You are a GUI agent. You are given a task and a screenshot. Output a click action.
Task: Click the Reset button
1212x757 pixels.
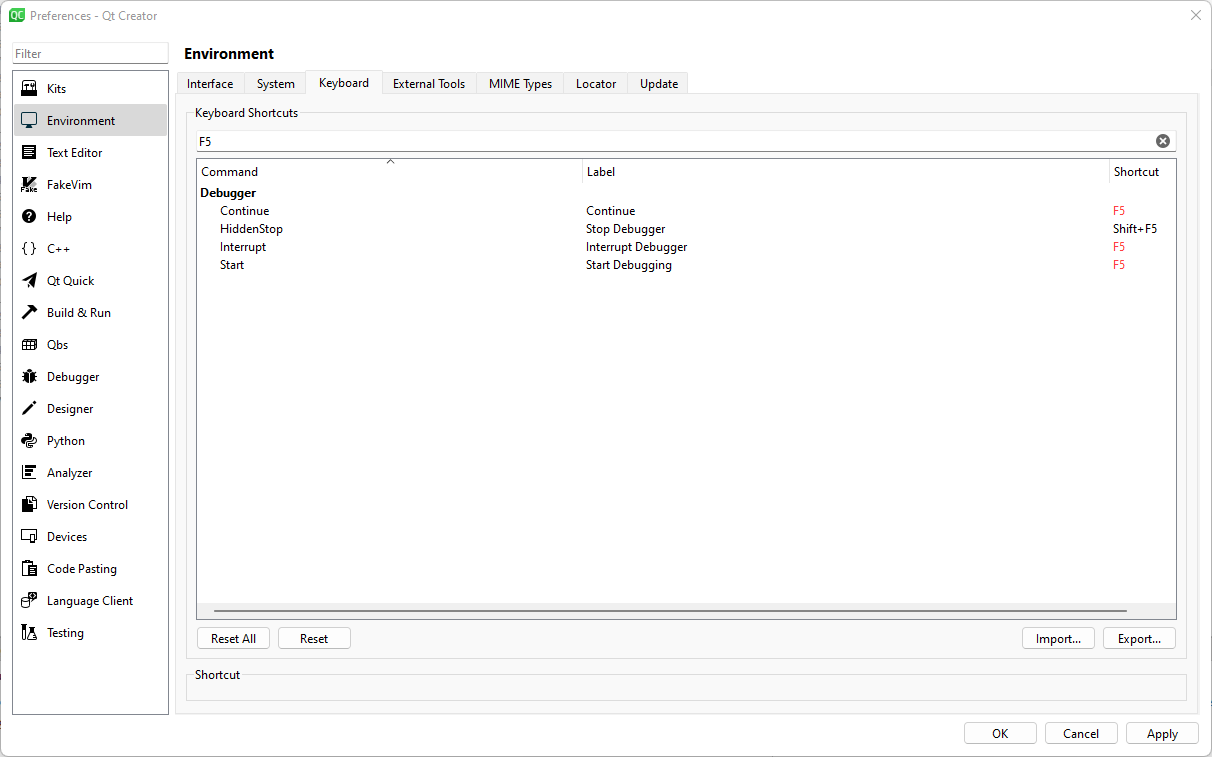tap(314, 639)
